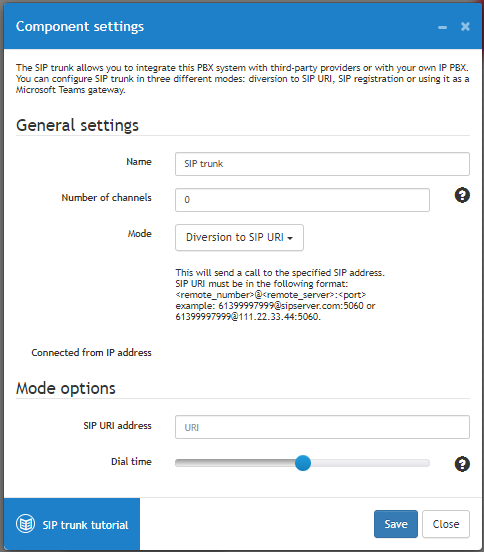Click the book icon in tutorial banner
484x552 pixels.
point(25,524)
